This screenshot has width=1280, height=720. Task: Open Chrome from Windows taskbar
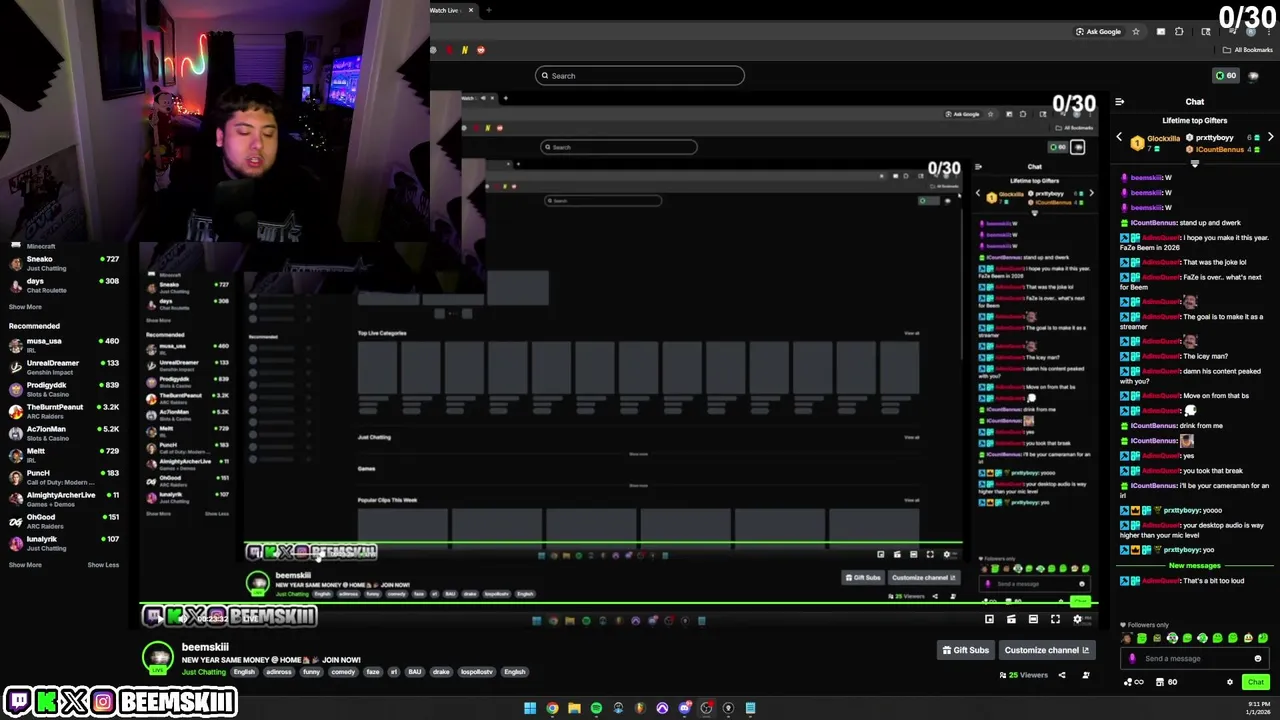coord(552,708)
